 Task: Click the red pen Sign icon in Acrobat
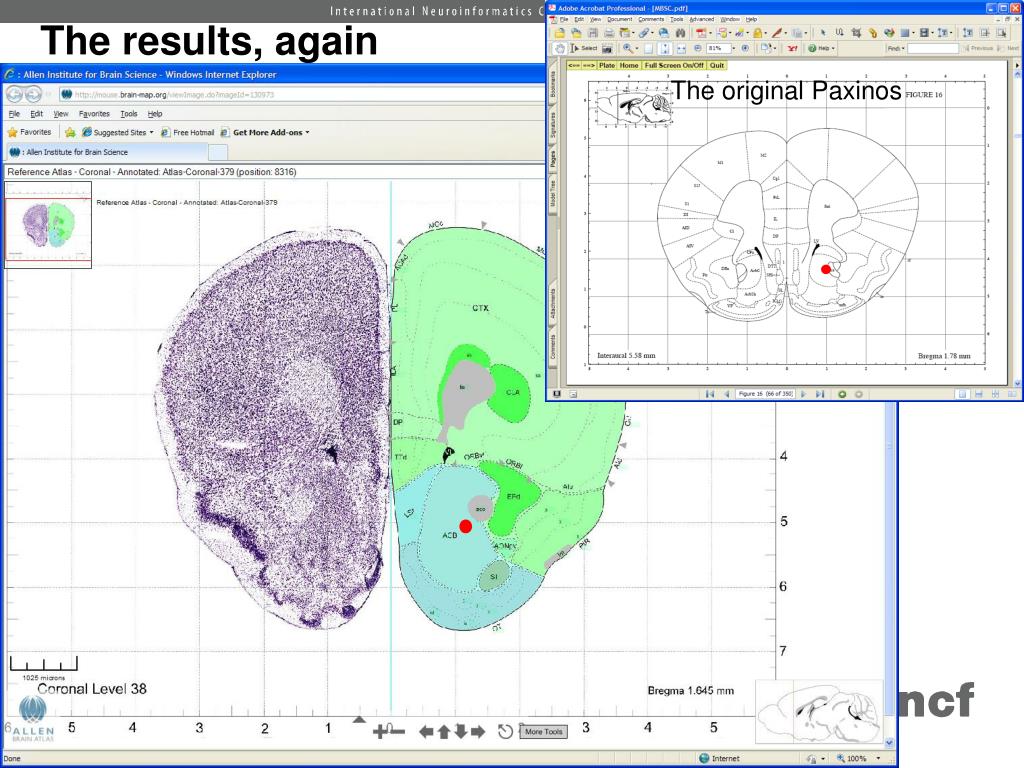click(x=776, y=33)
